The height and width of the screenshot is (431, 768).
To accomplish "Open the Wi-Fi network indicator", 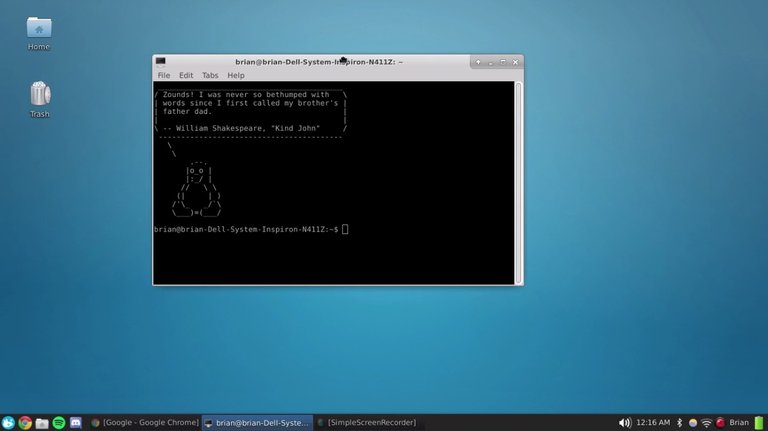I will 706,423.
